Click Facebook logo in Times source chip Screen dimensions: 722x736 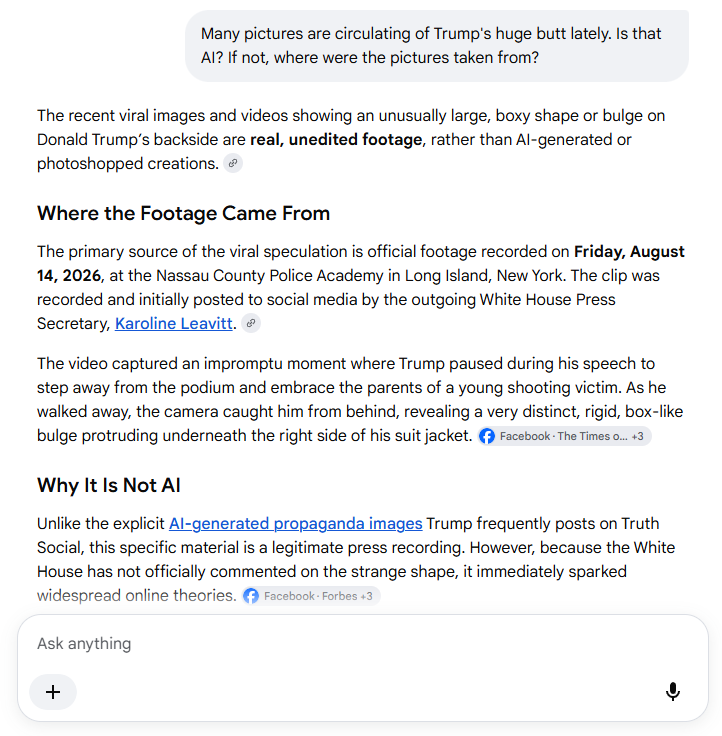487,436
